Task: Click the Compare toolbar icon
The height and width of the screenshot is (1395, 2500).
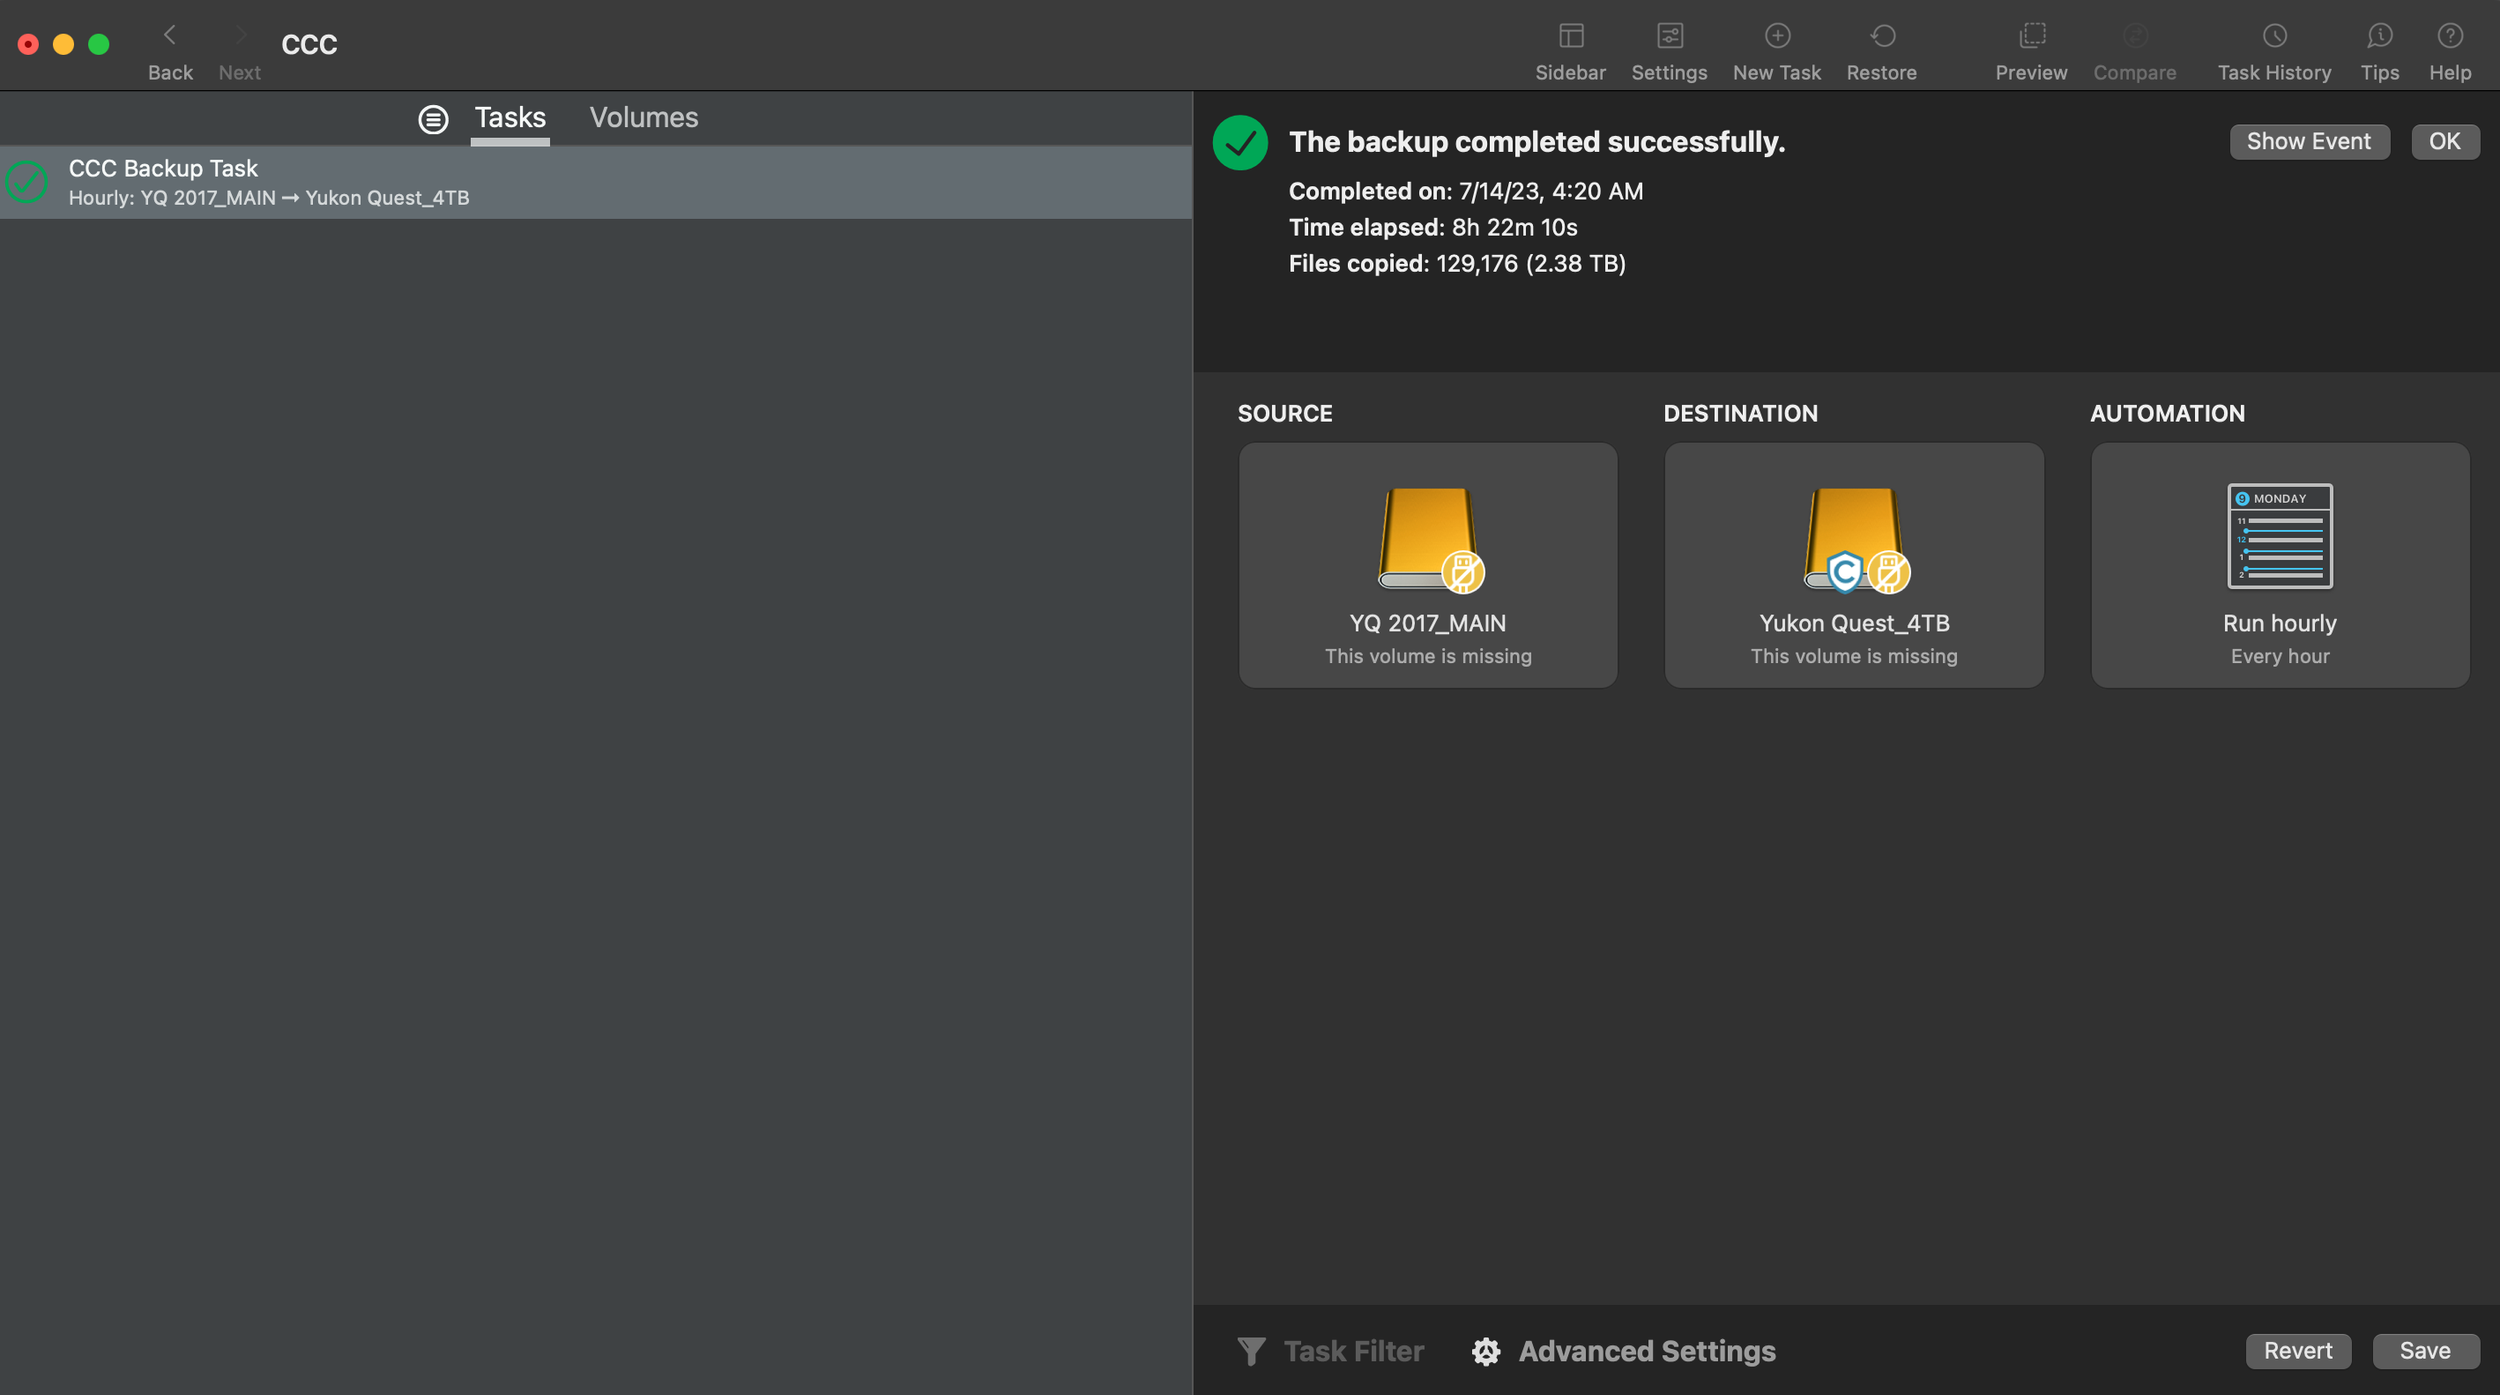Action: (2135, 36)
